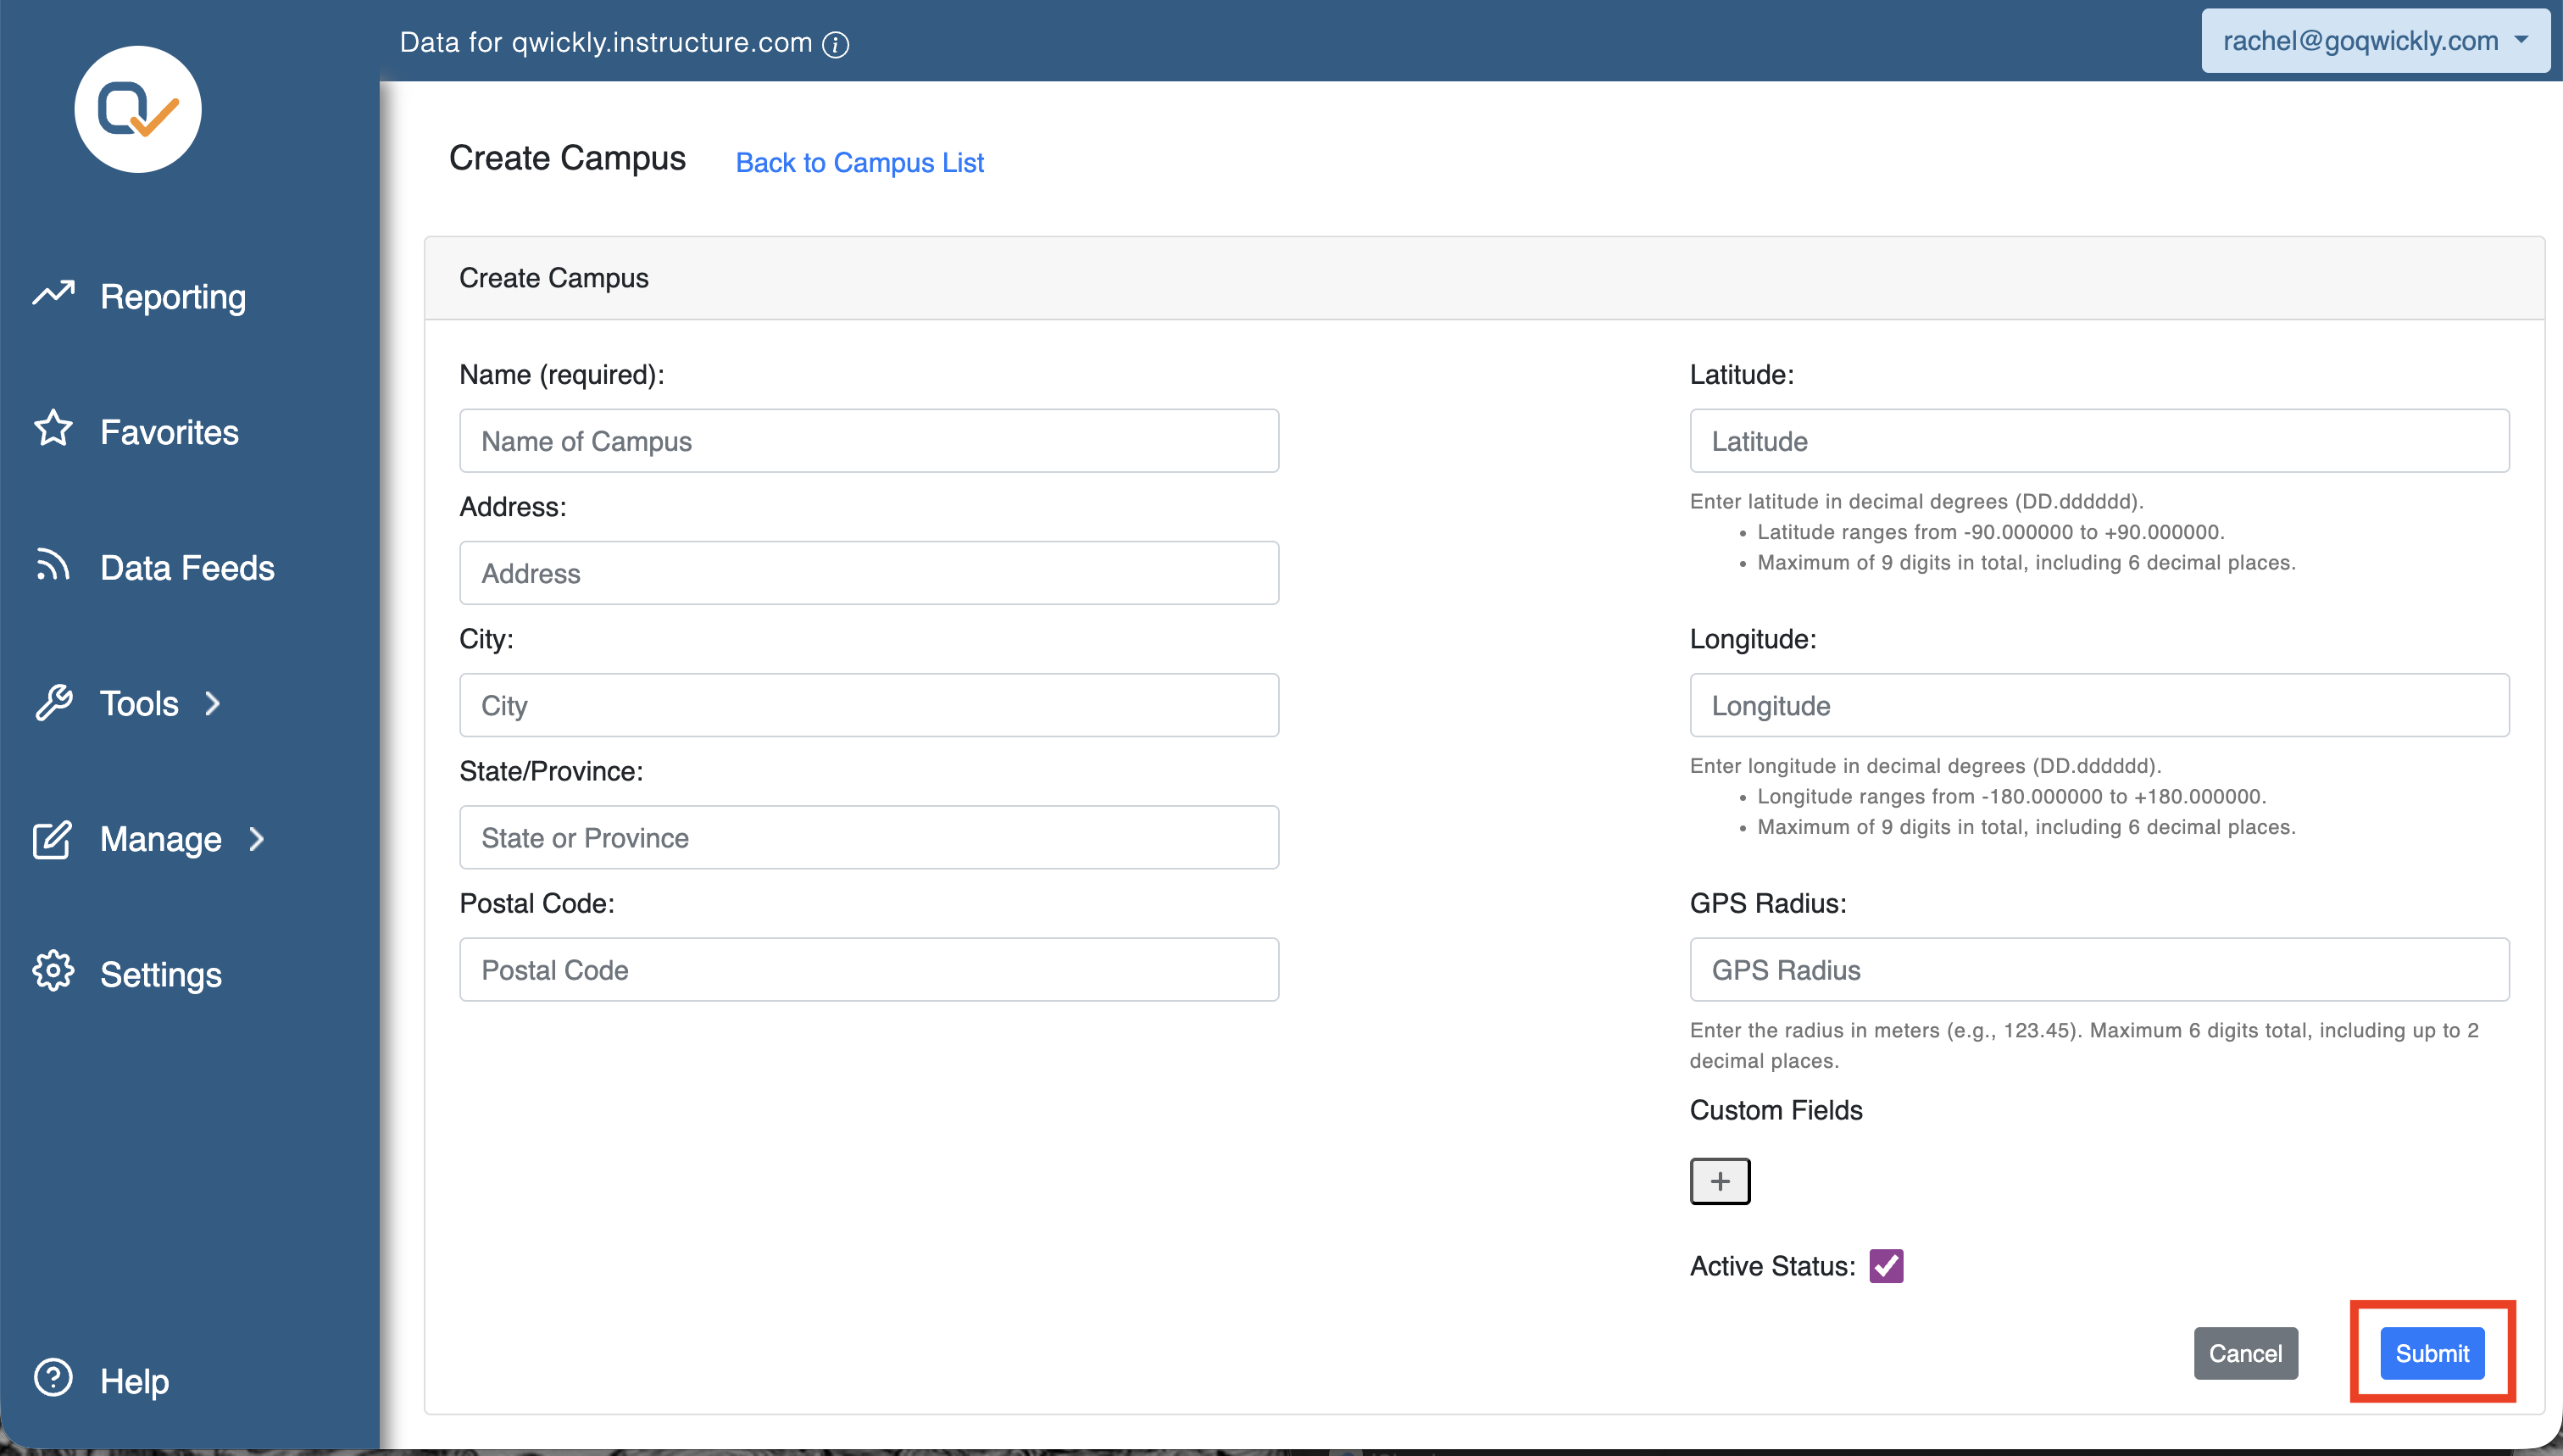Image resolution: width=2563 pixels, height=1456 pixels.
Task: Click the 'GPS Radius:' label
Action: [x=1768, y=904]
